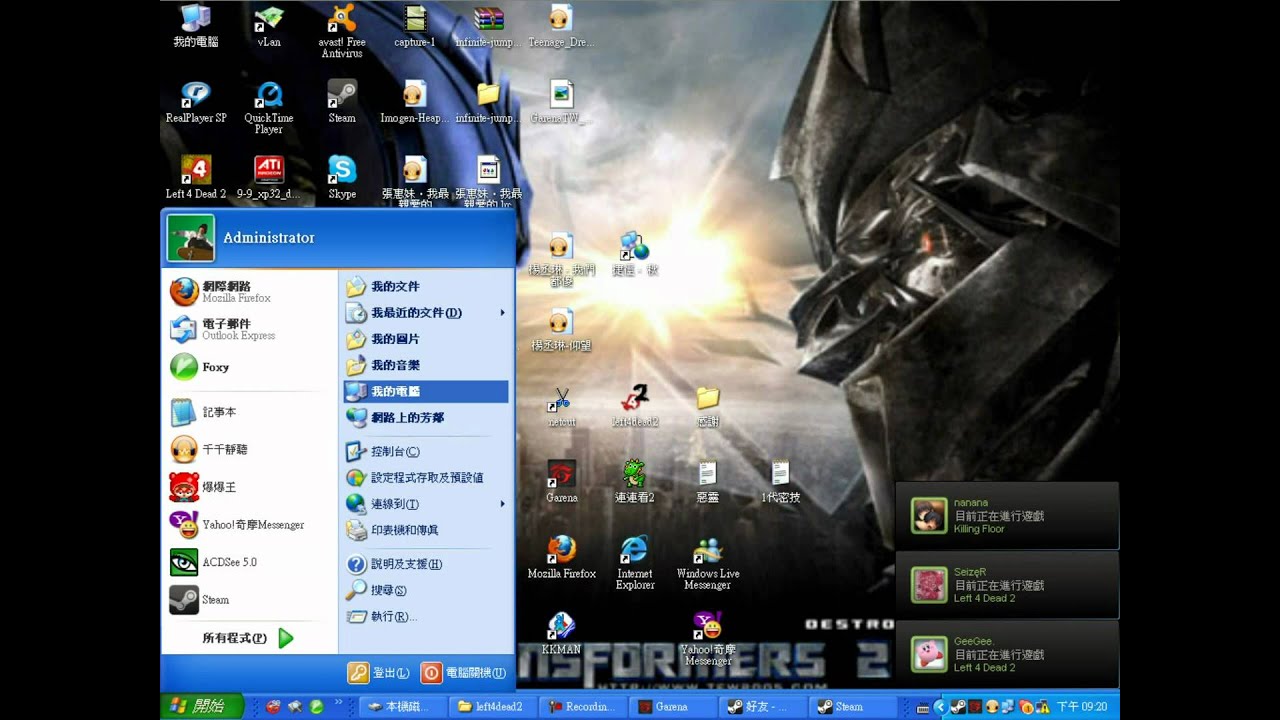Click nanana Killing Floor Steam notification
The height and width of the screenshot is (720, 1280).
coord(1006,515)
